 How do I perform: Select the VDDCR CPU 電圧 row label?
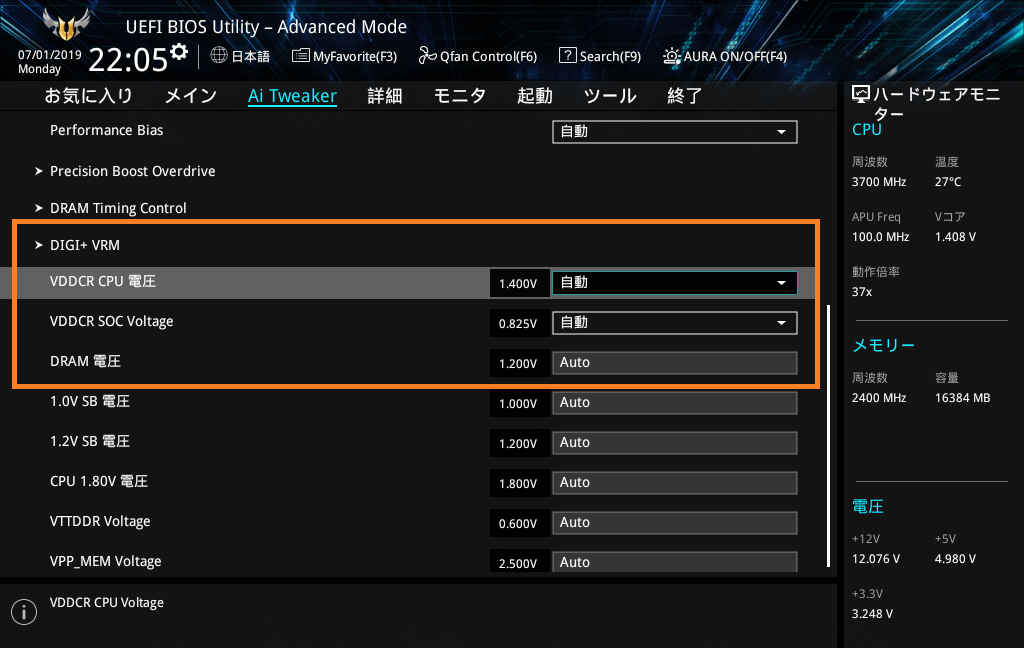click(103, 282)
